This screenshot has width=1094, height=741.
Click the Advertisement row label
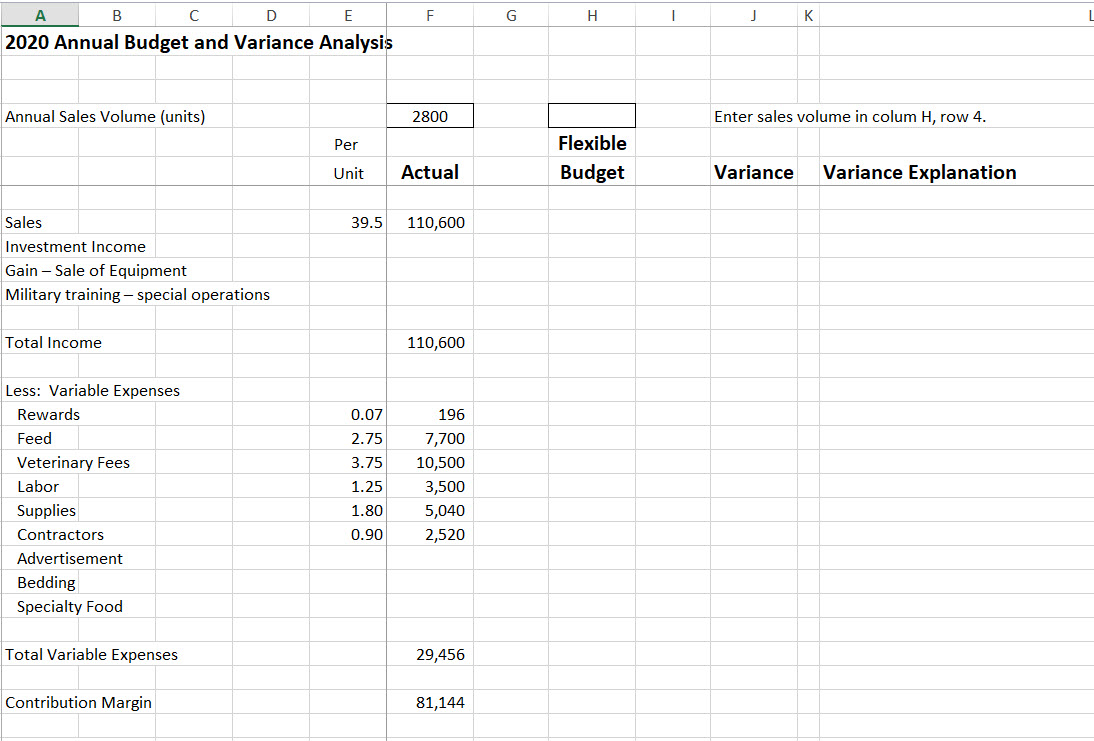[69, 558]
